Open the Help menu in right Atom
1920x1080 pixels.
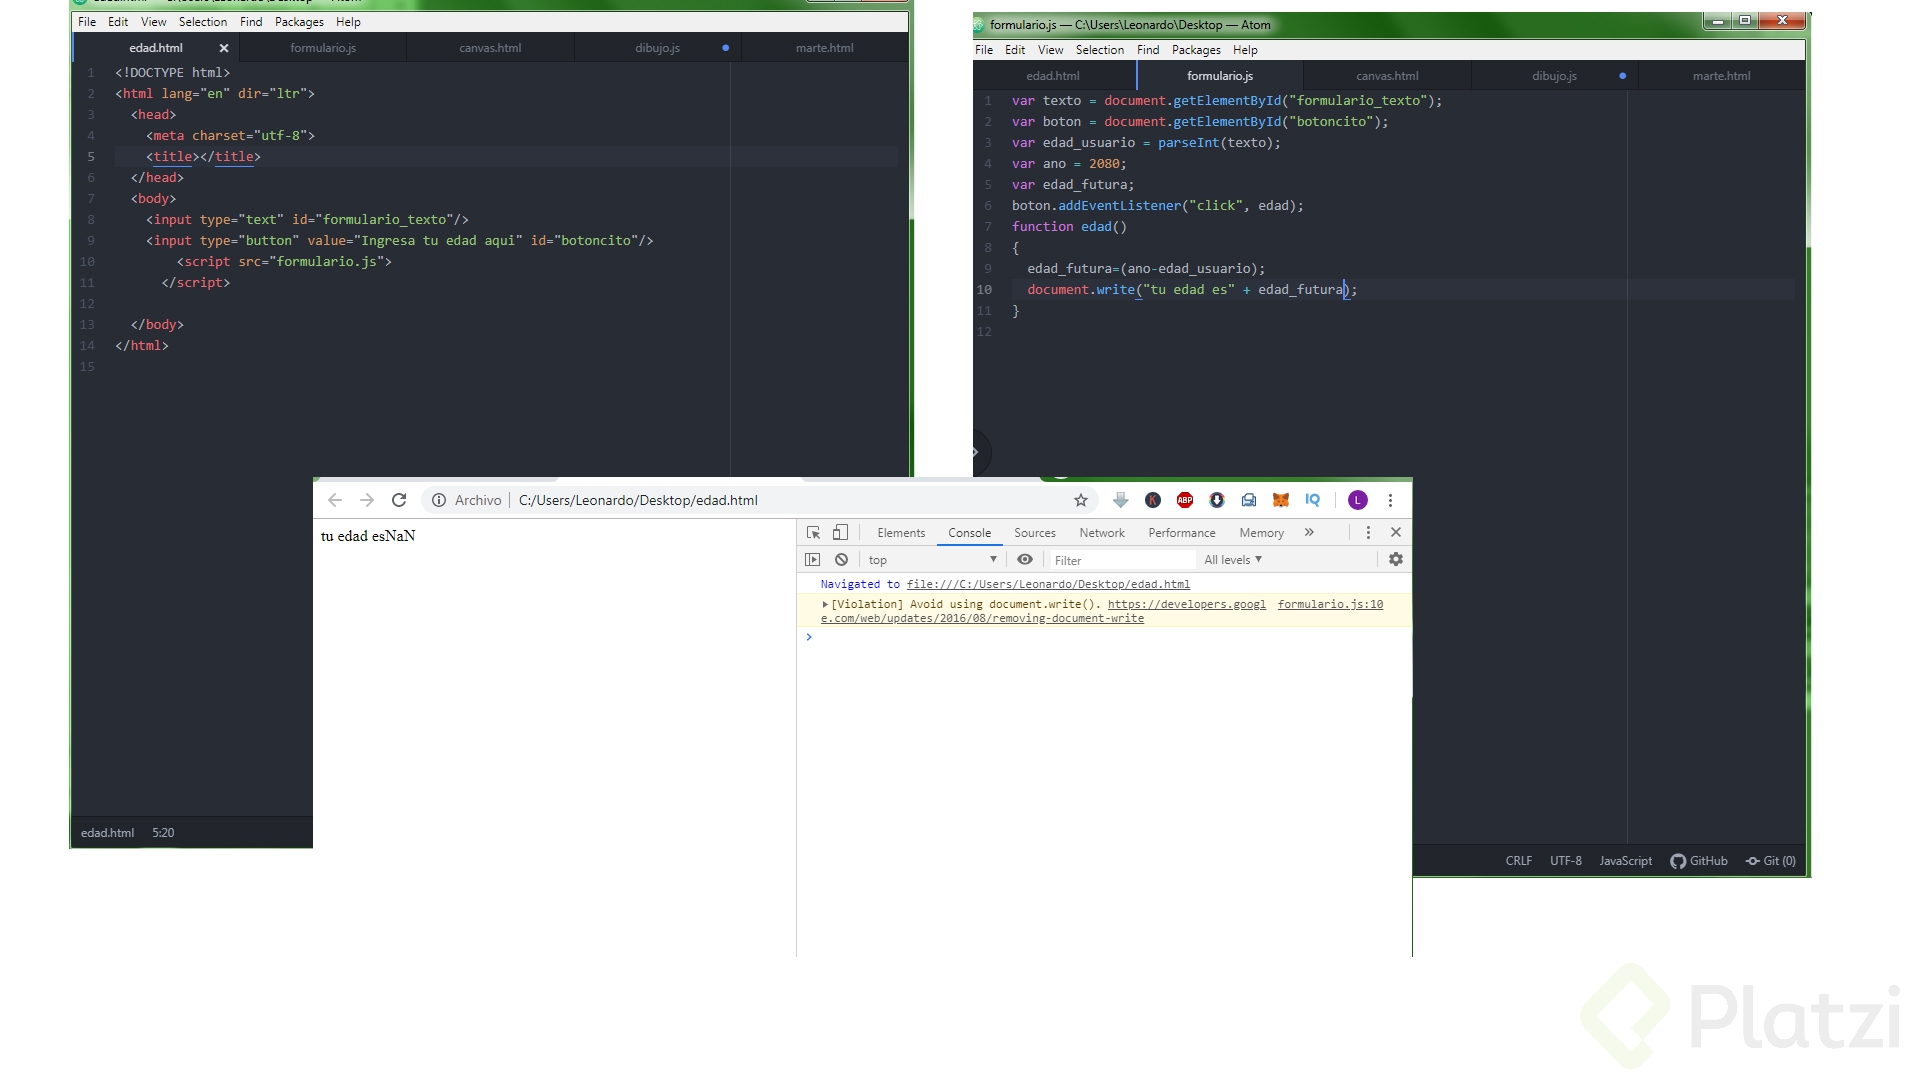[x=1245, y=50]
